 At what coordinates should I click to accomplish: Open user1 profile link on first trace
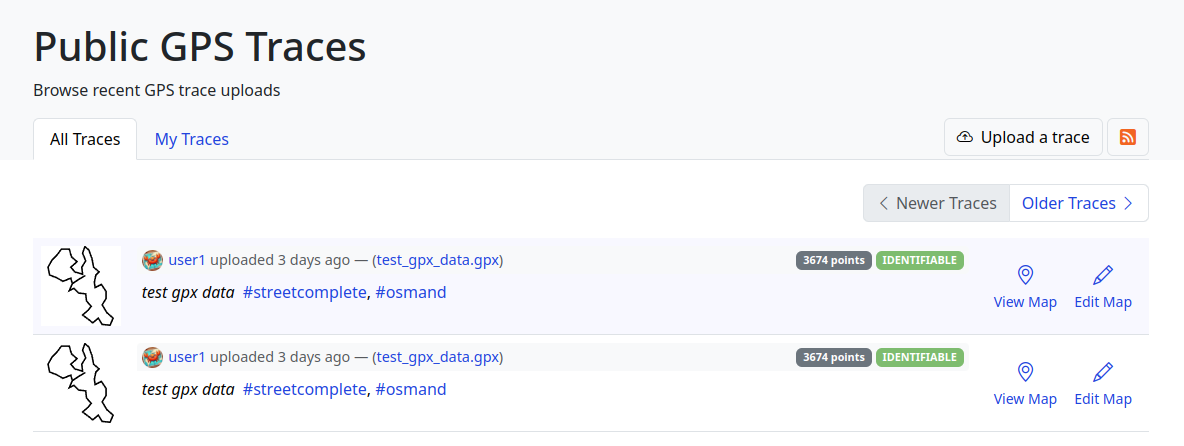click(x=187, y=260)
